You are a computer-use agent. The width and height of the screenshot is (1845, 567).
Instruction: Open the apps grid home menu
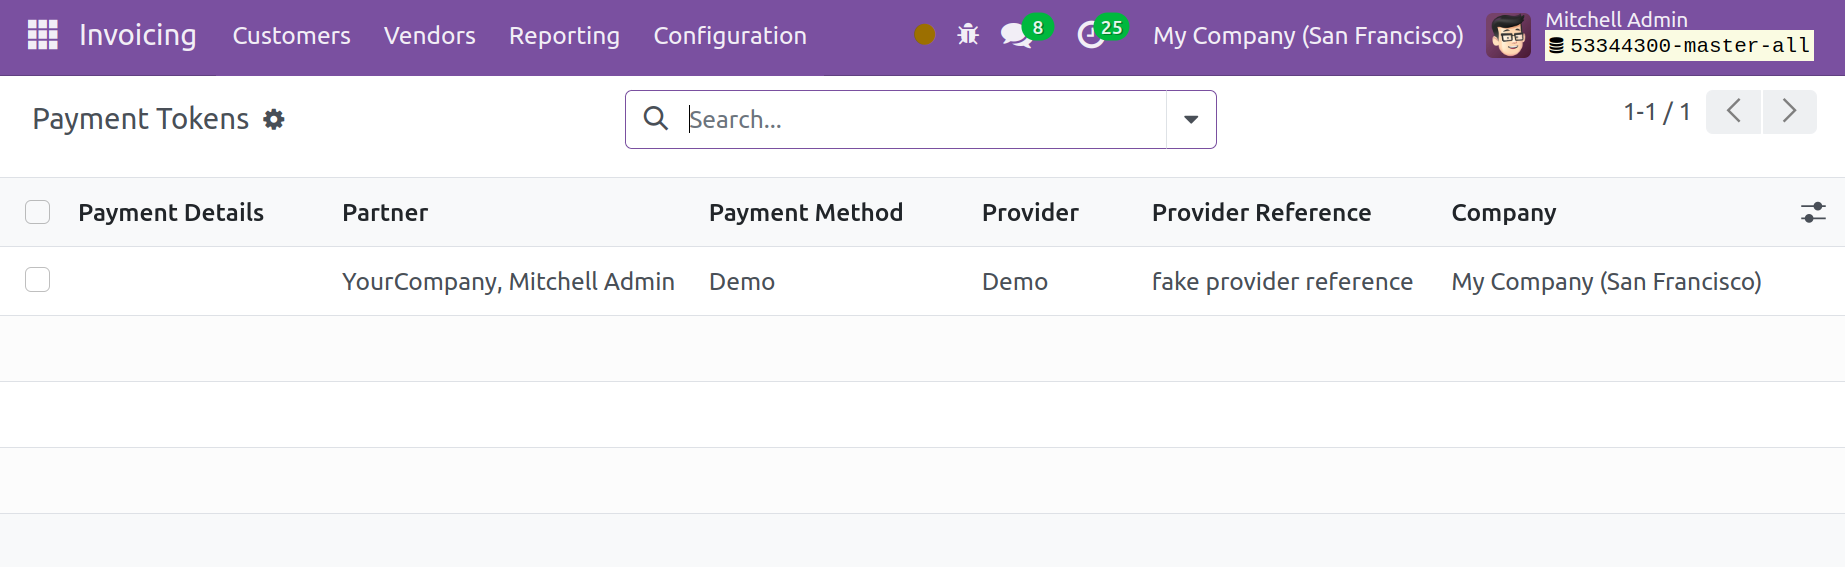click(42, 35)
